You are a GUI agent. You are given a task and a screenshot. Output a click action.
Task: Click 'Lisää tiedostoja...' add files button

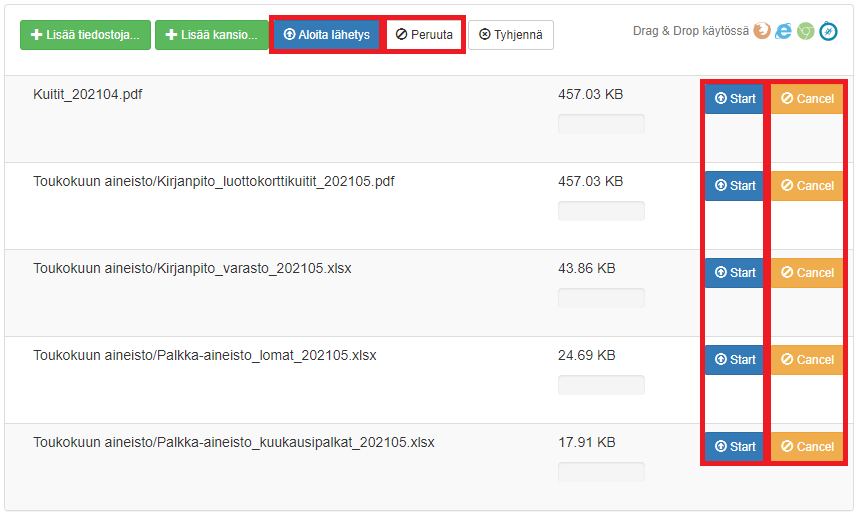pyautogui.click(x=85, y=35)
